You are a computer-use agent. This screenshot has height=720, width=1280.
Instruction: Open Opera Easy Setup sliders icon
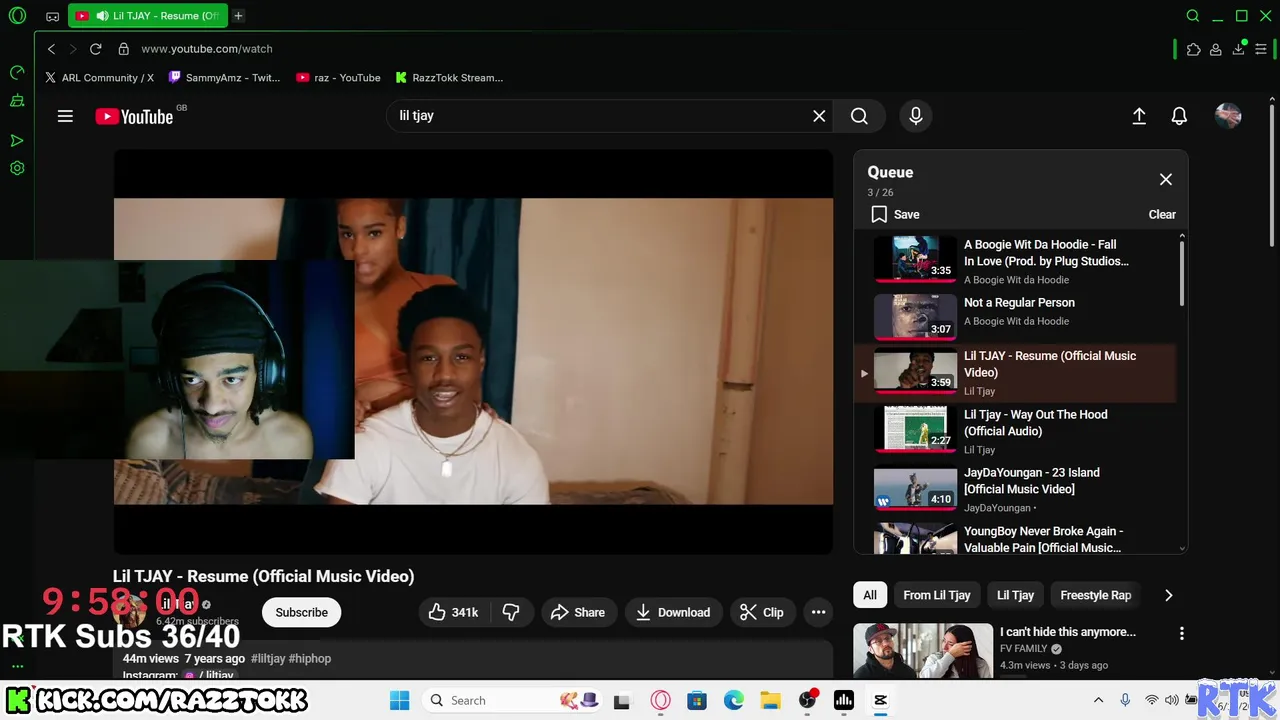click(1261, 49)
